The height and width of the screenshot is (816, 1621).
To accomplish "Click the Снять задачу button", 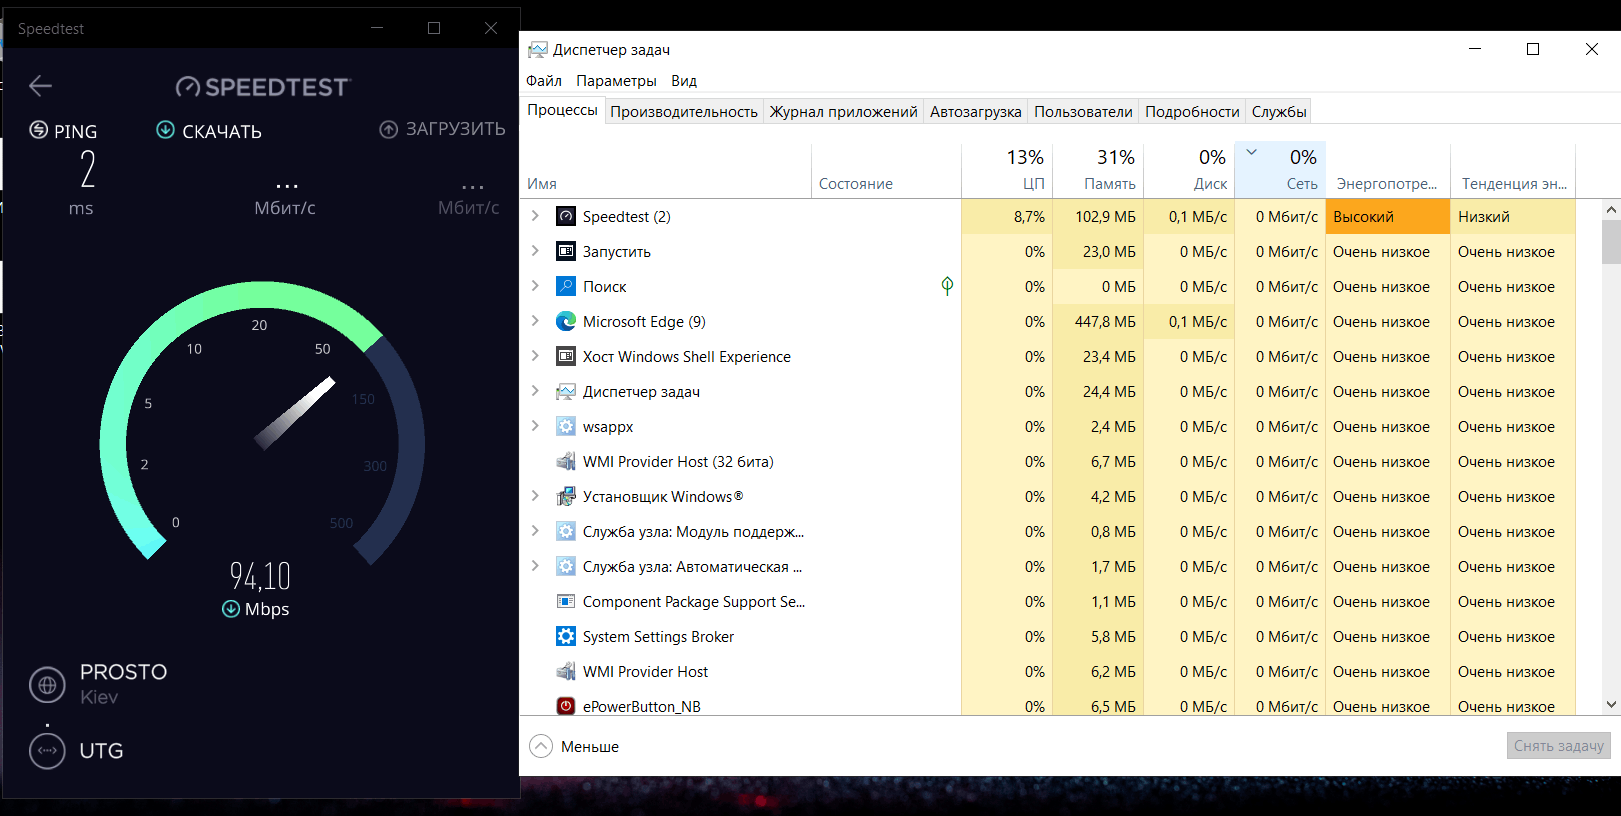I will [x=1558, y=746].
